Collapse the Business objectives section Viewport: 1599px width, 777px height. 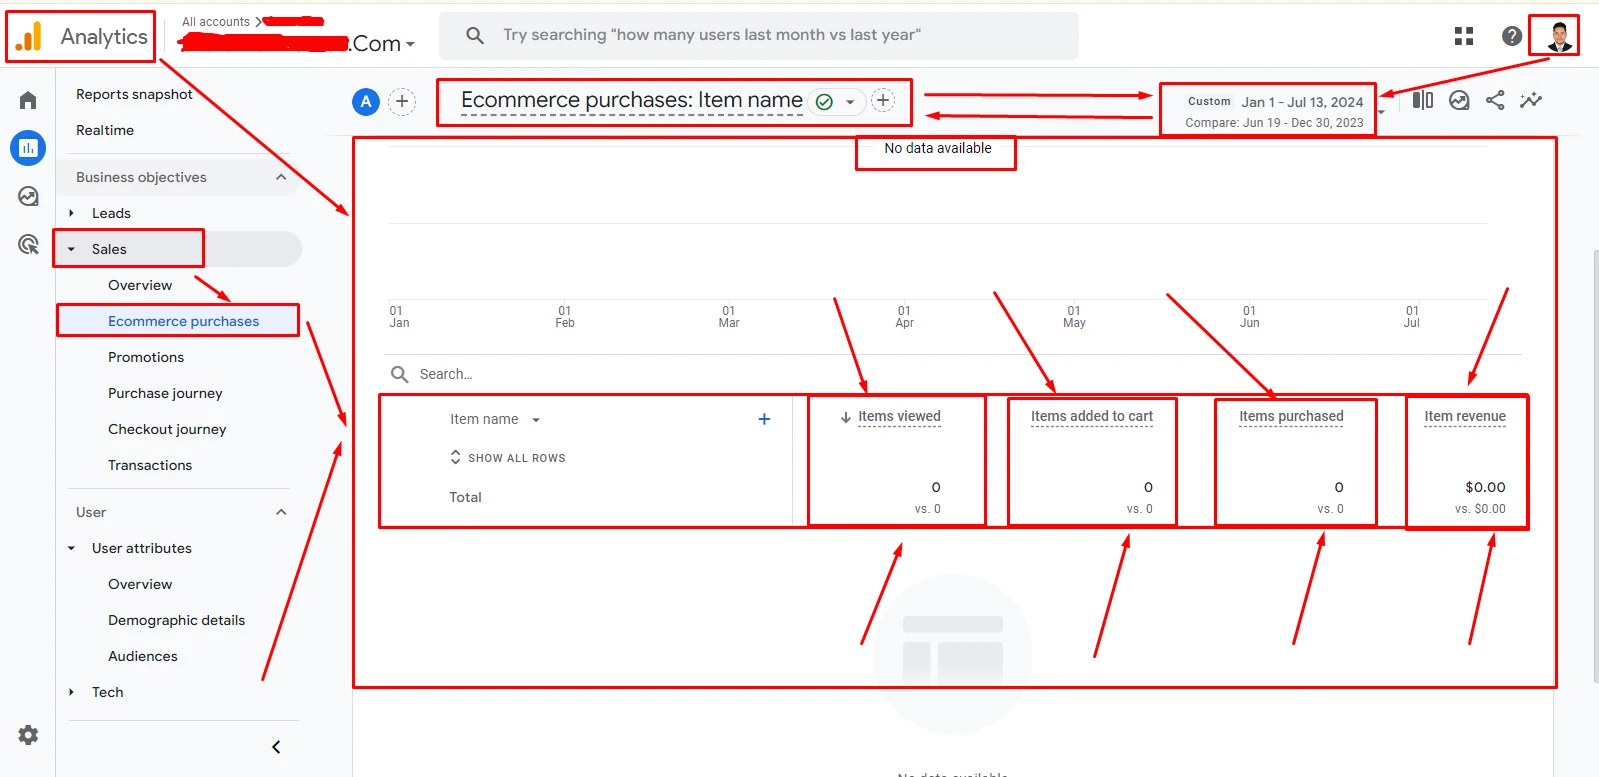(x=281, y=177)
